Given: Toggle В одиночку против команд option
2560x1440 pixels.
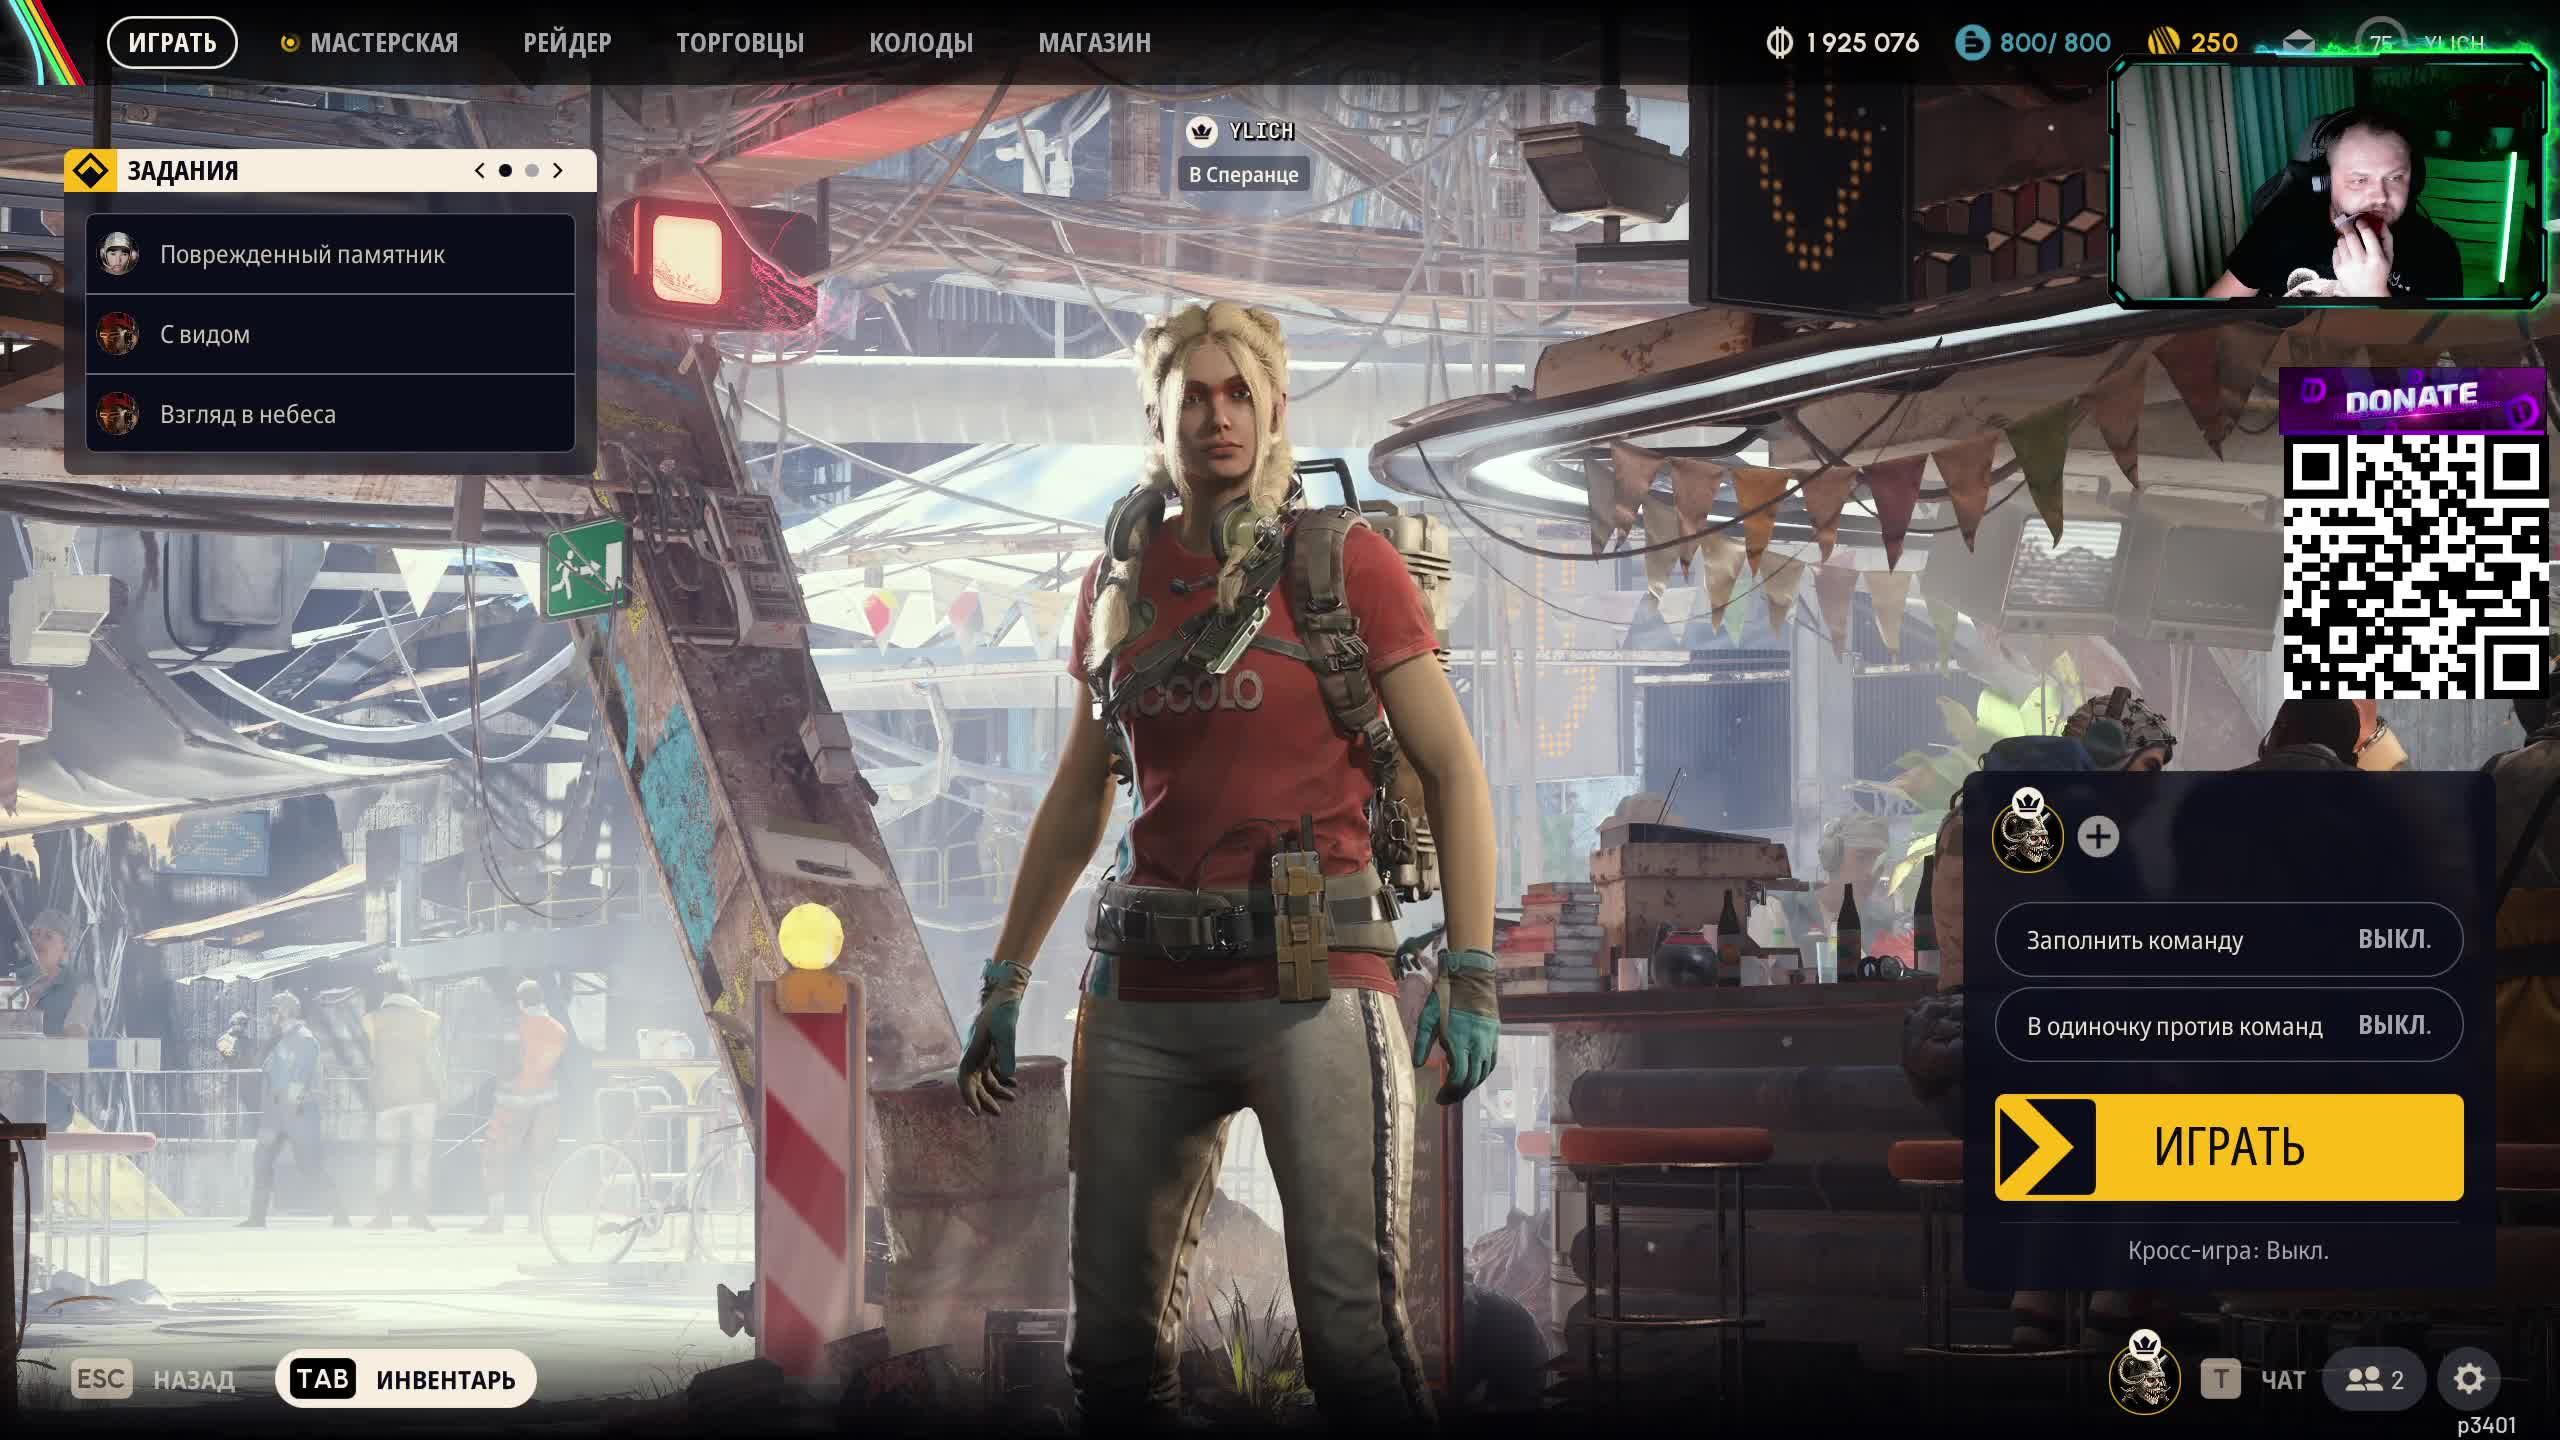Looking at the screenshot, I should [x=2228, y=1025].
